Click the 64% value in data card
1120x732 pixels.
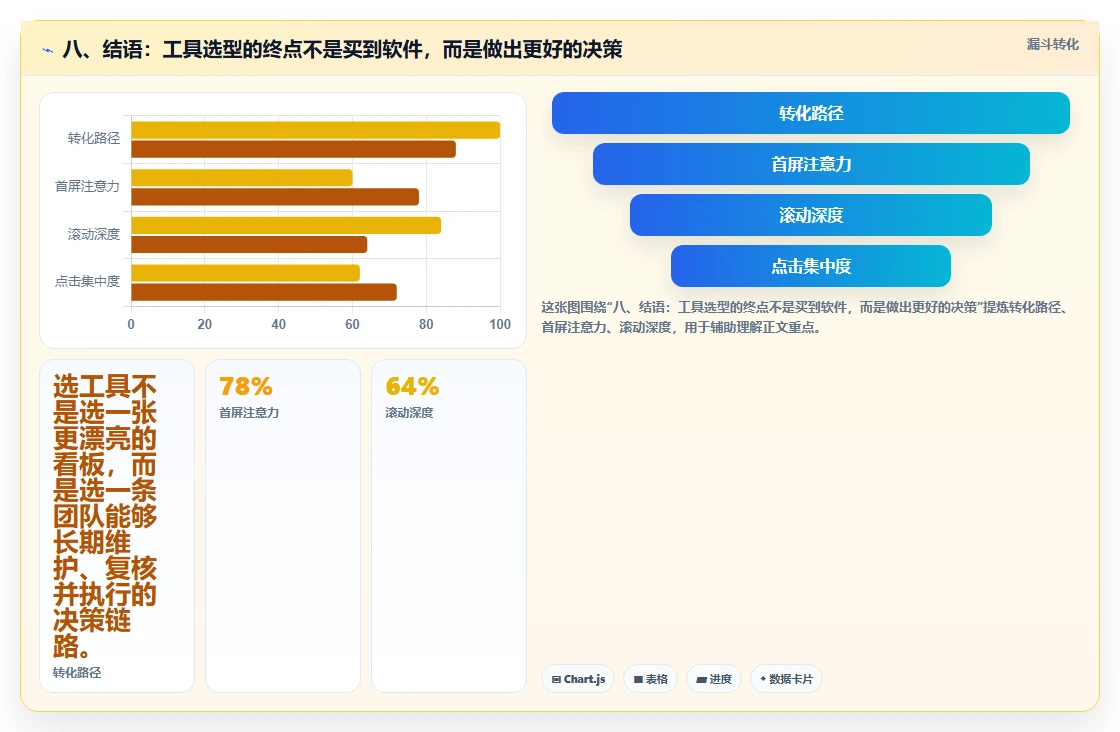[x=412, y=386]
